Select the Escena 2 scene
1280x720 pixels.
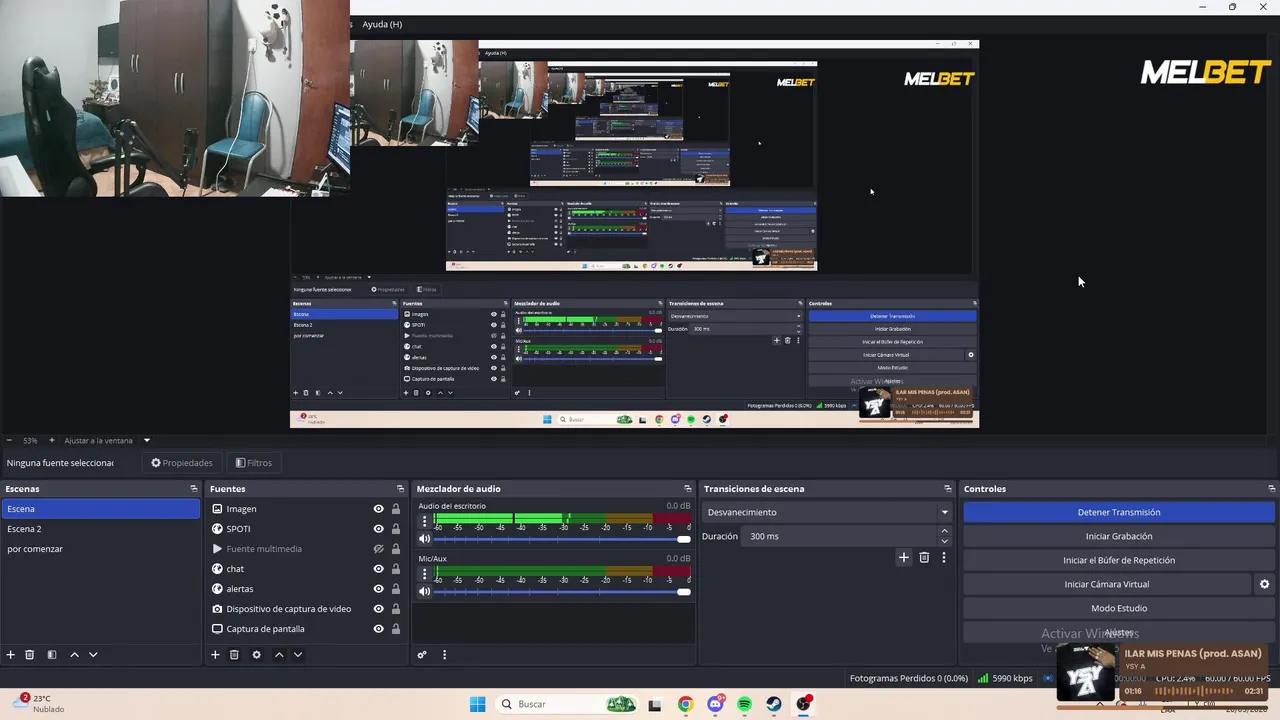point(100,529)
